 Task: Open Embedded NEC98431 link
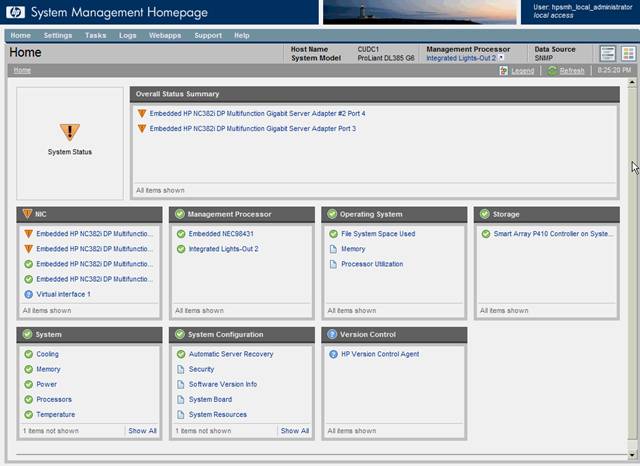[x=221, y=234]
